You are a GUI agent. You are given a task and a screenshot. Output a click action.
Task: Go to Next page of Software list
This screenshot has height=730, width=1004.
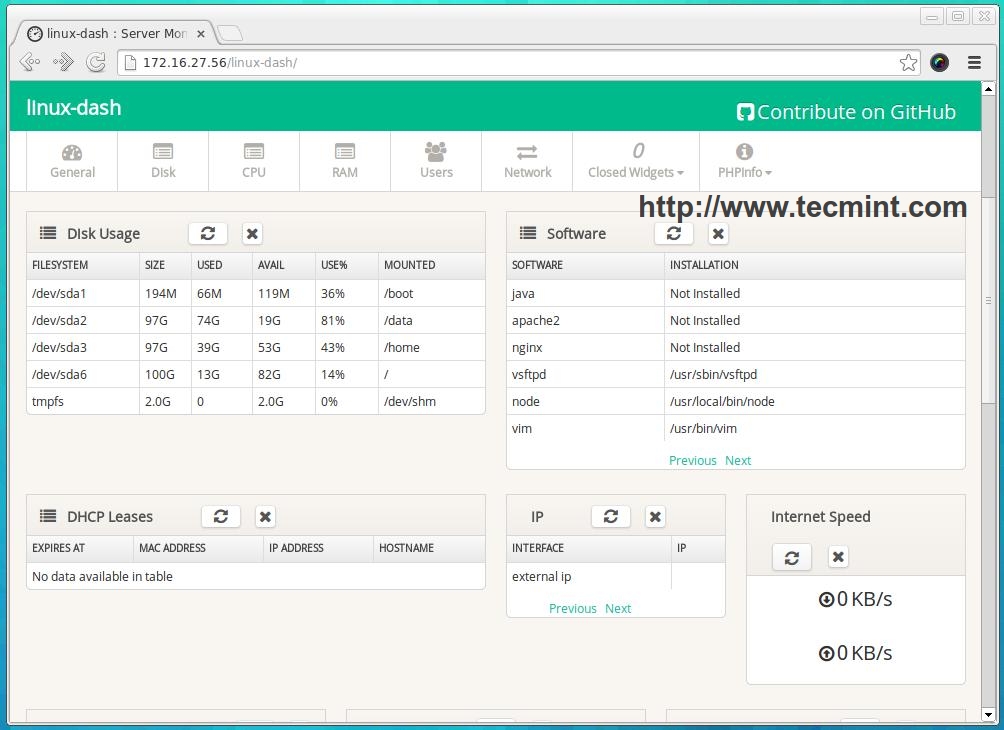coord(738,460)
